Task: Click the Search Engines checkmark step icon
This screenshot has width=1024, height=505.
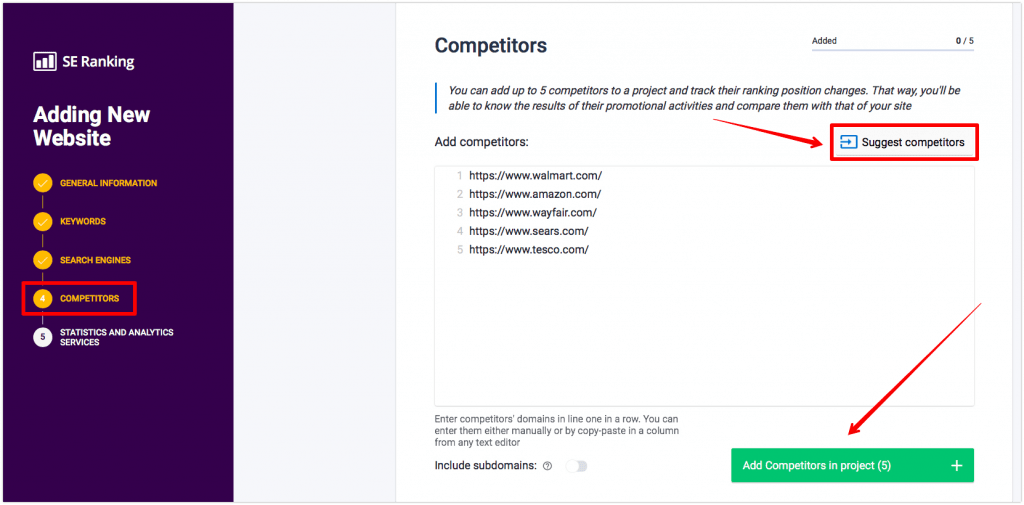Action: point(42,261)
